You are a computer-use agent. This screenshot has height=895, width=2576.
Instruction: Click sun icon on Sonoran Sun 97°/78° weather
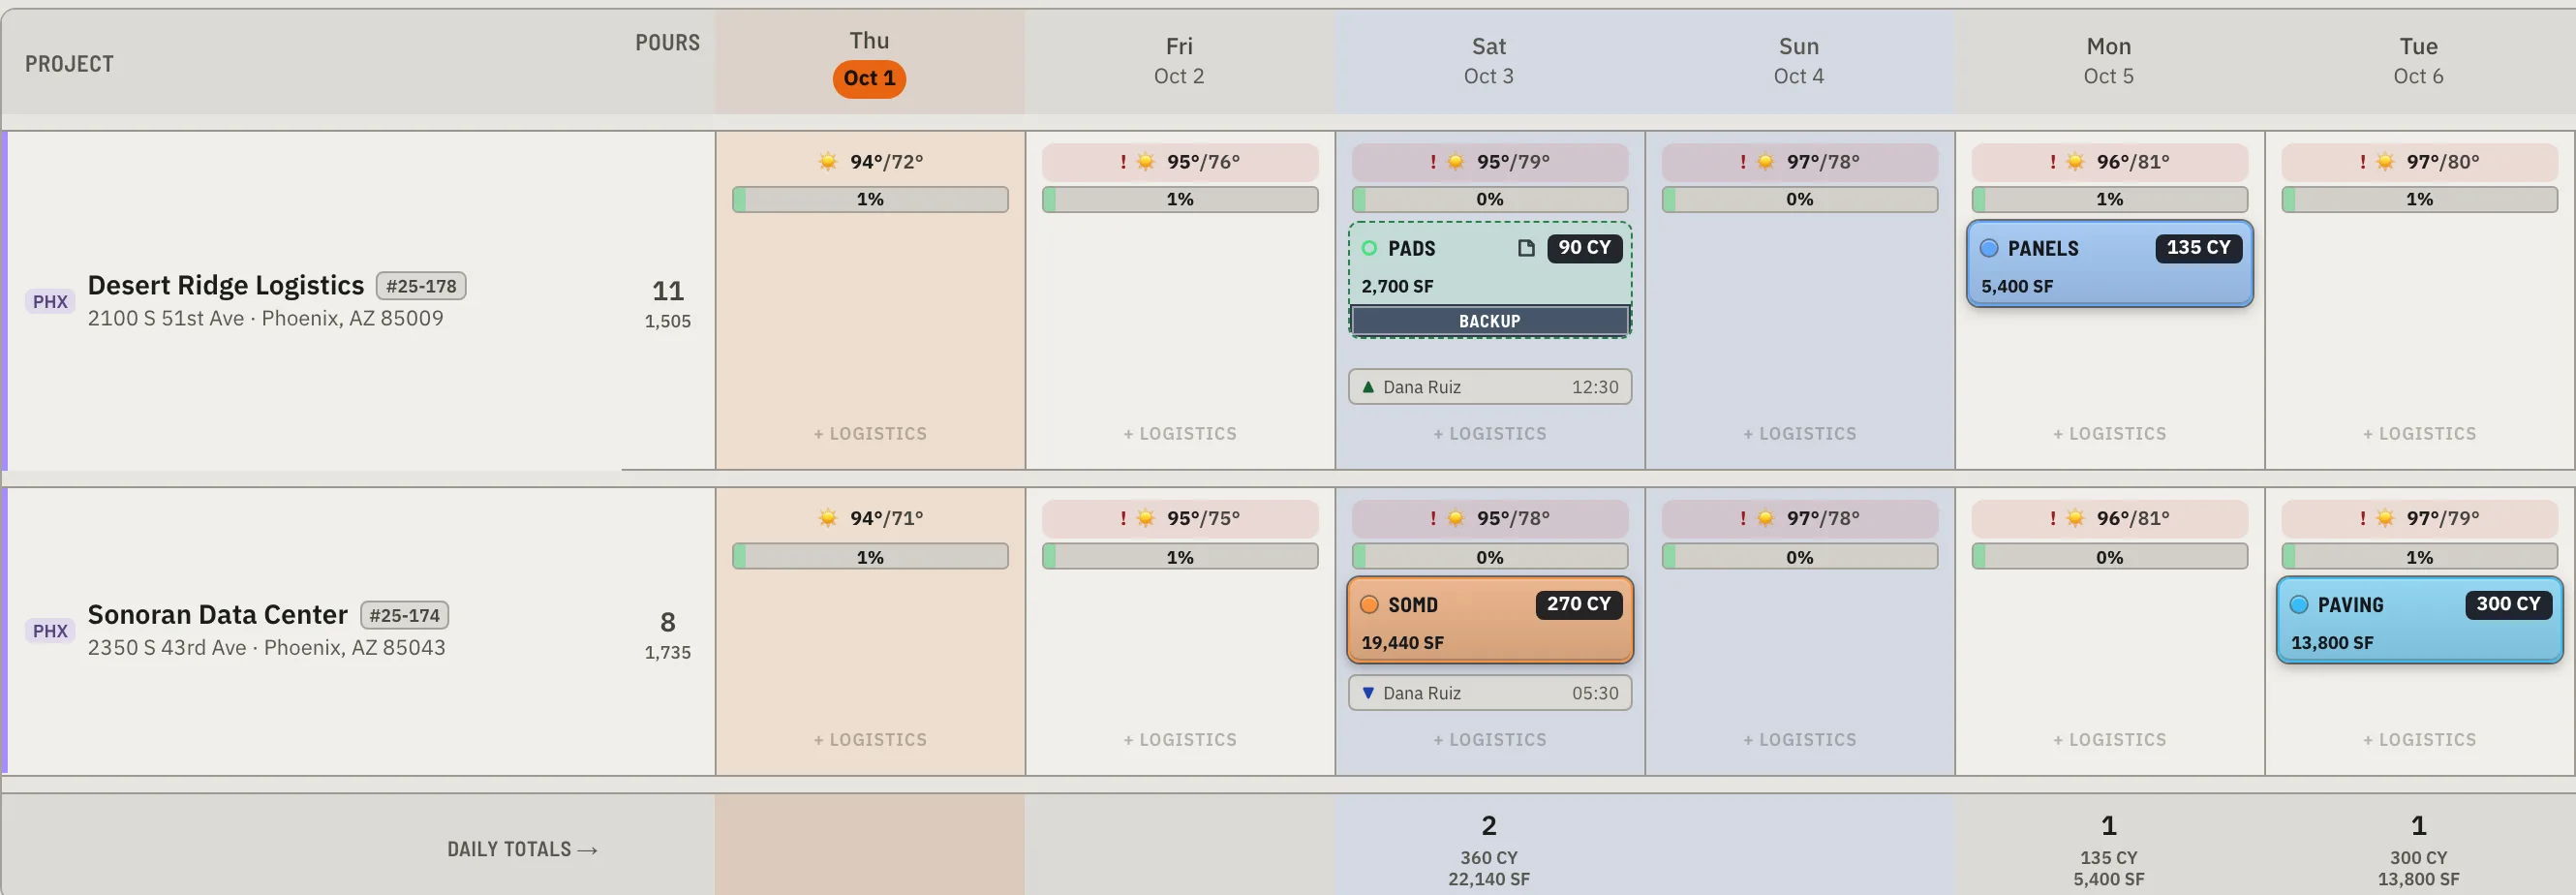tap(1765, 518)
